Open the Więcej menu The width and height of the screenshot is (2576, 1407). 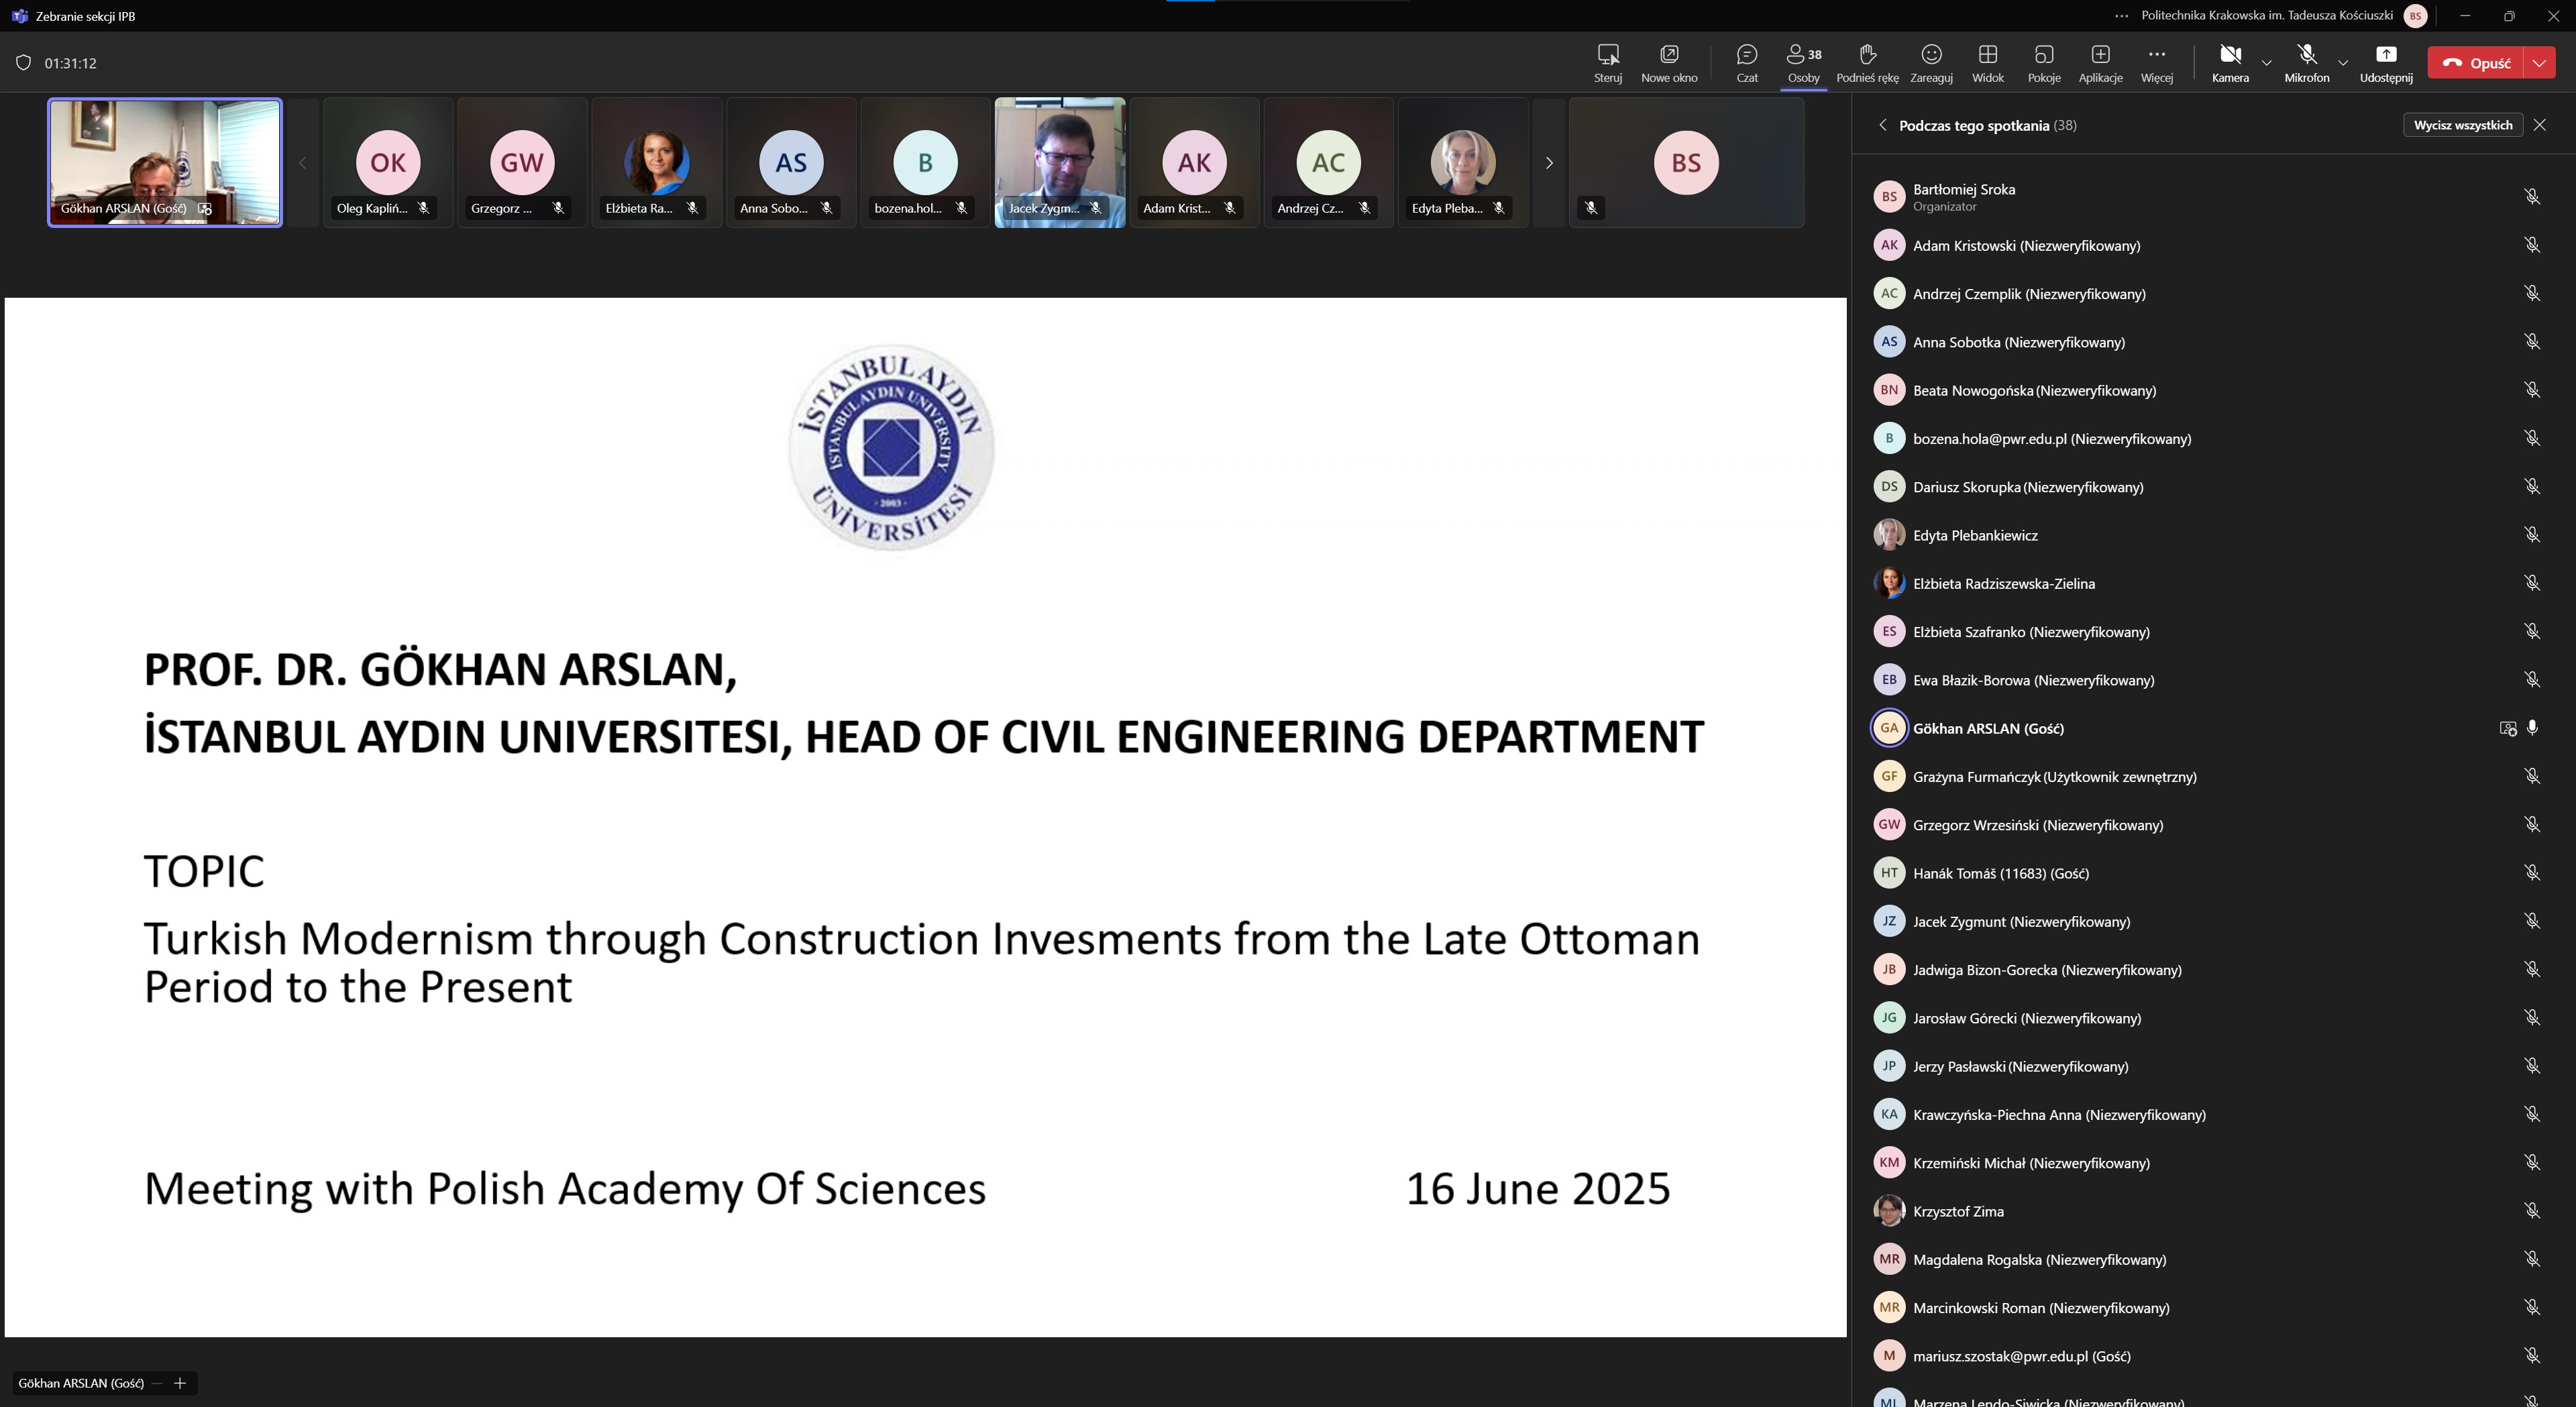pos(2156,62)
